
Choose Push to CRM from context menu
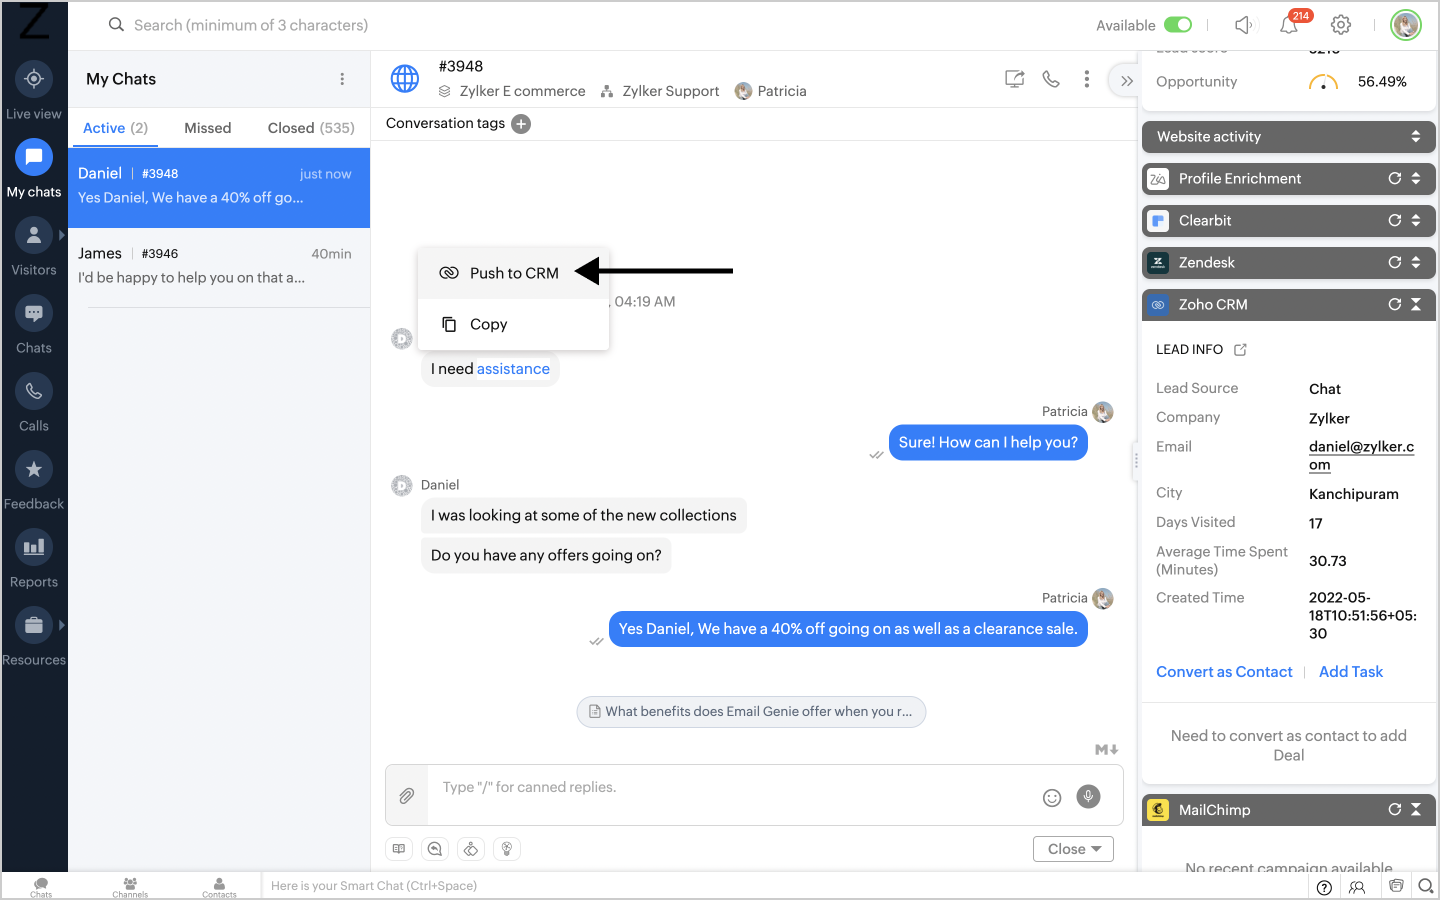pos(513,273)
